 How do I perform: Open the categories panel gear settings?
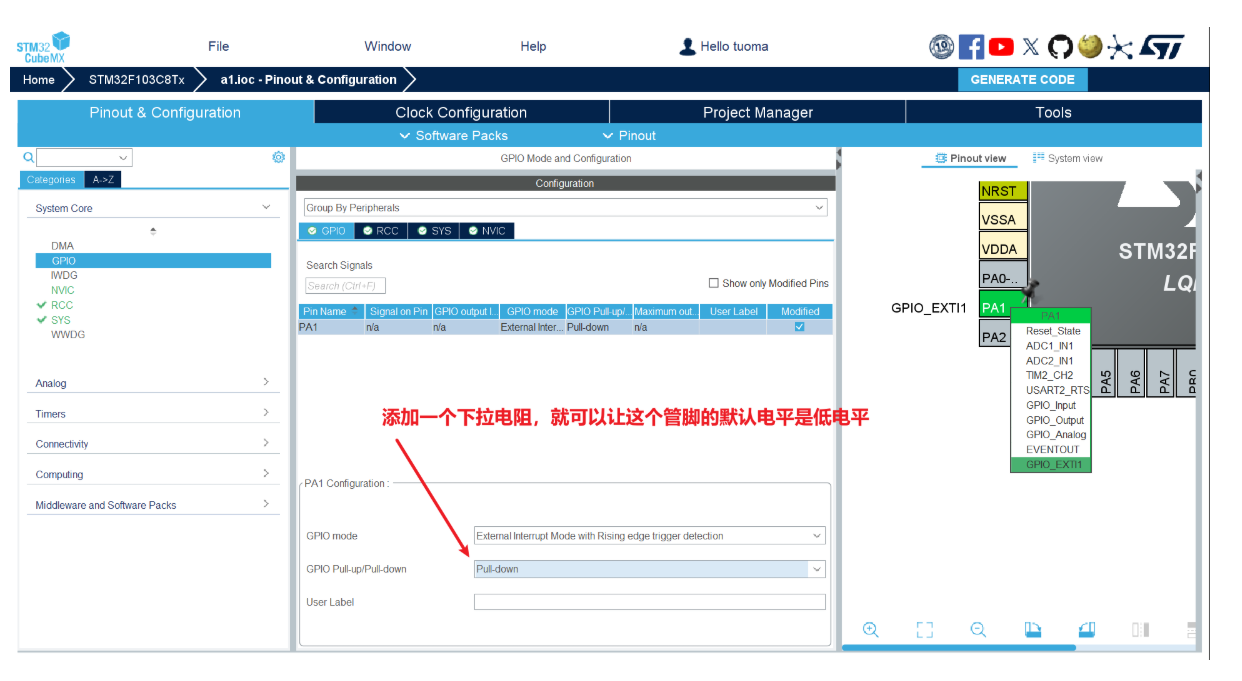coord(279,157)
